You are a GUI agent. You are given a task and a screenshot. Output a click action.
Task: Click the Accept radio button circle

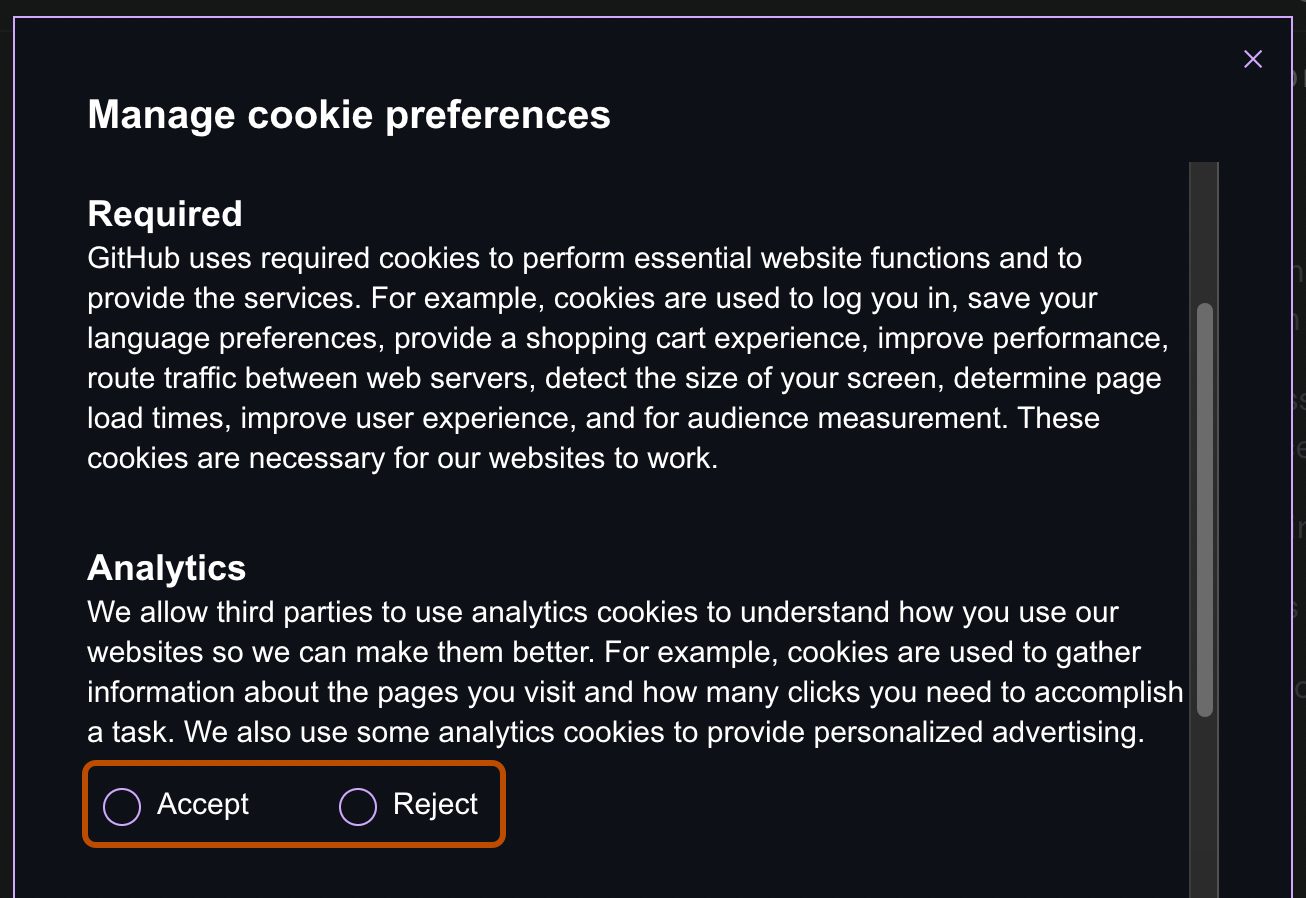121,805
